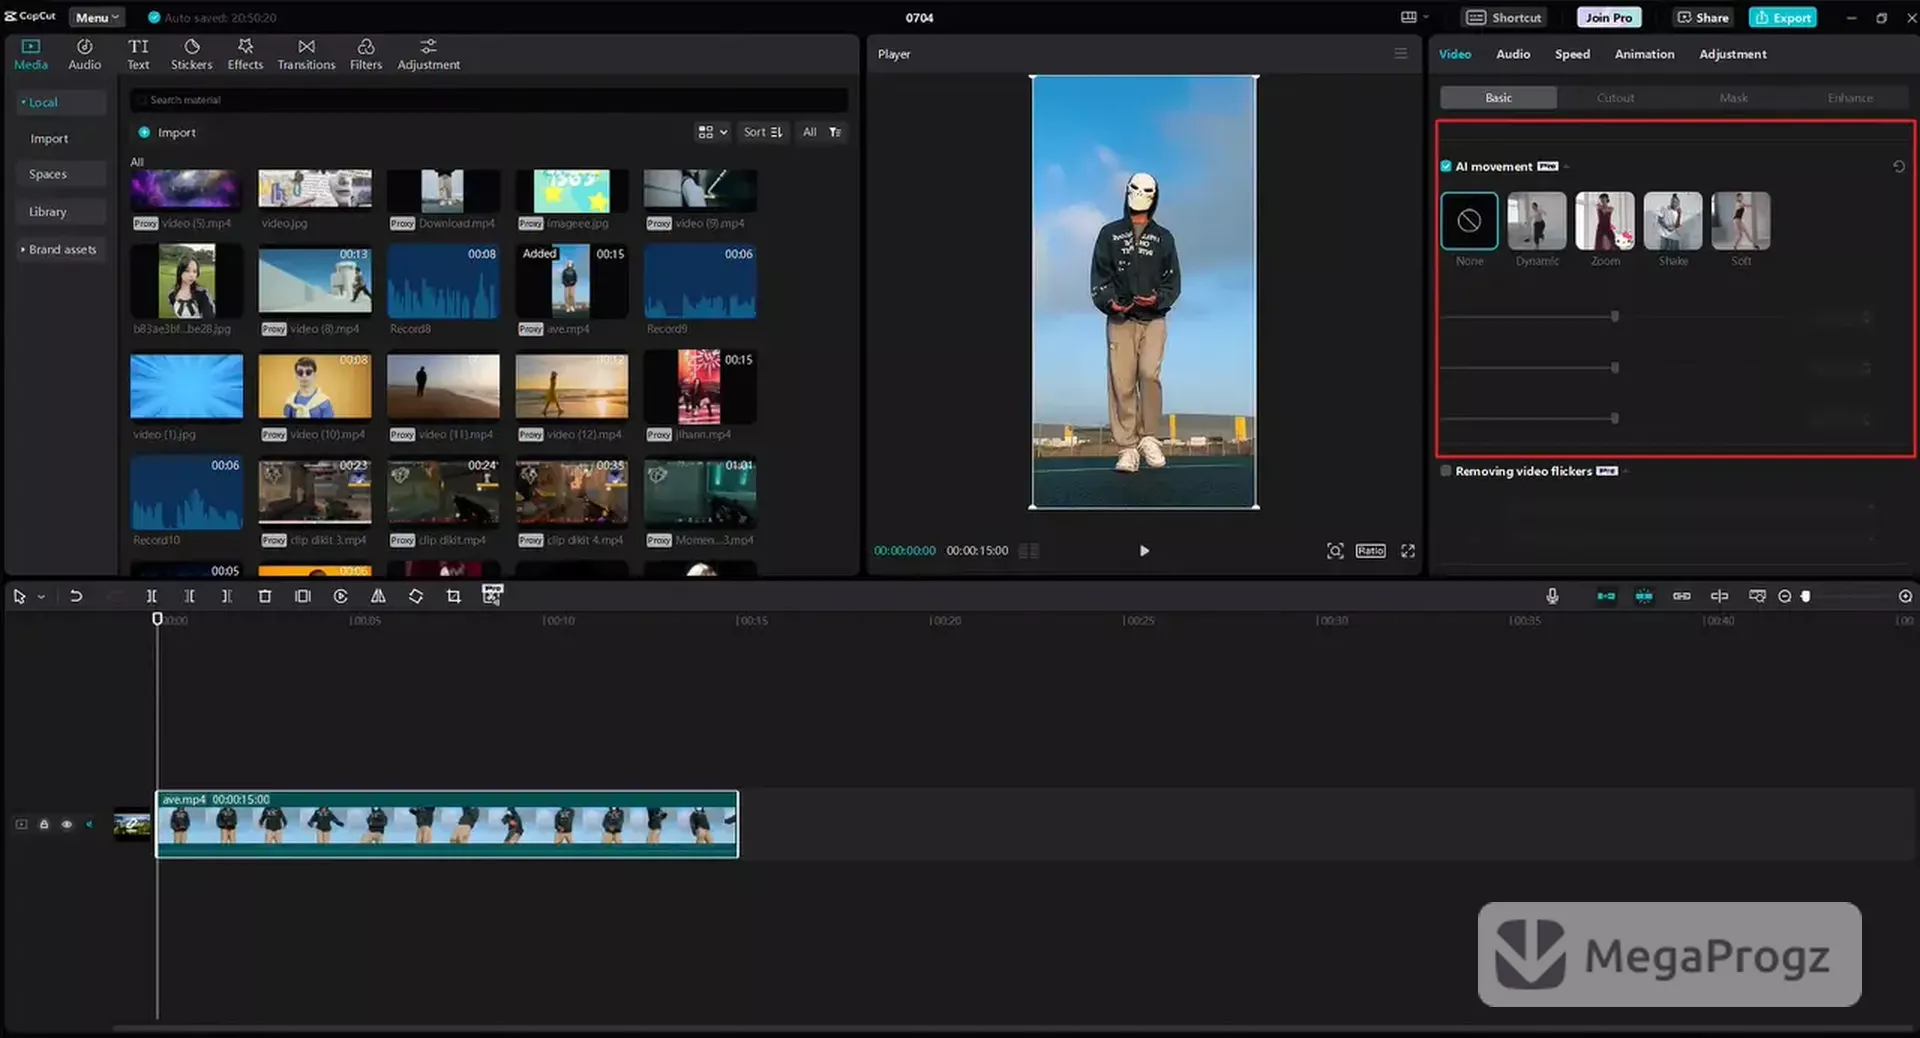This screenshot has height=1038, width=1920.
Task: Click the trash Delete icon in the timeline toolbar
Action: click(265, 596)
